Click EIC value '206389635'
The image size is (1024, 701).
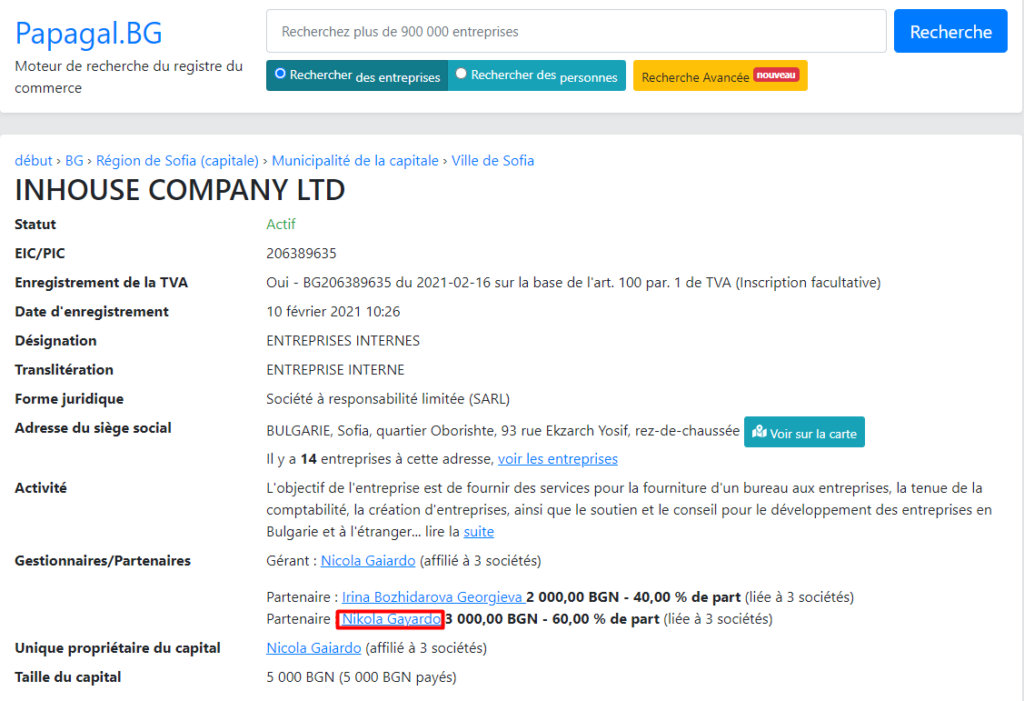pyautogui.click(x=301, y=253)
